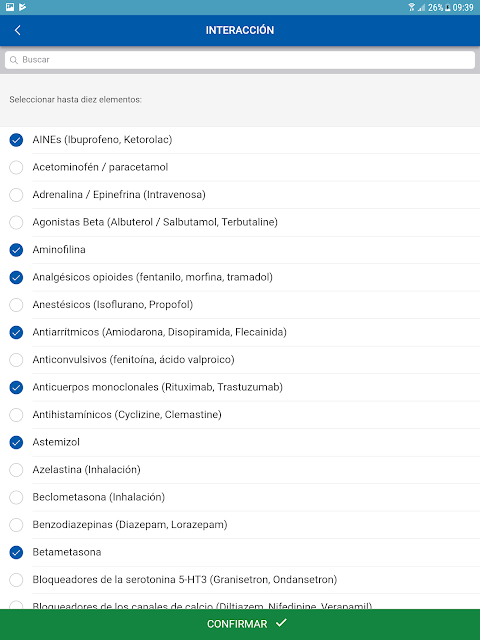Confirm selection with the CONFIRMAR button
480x640 pixels.
click(x=240, y=624)
